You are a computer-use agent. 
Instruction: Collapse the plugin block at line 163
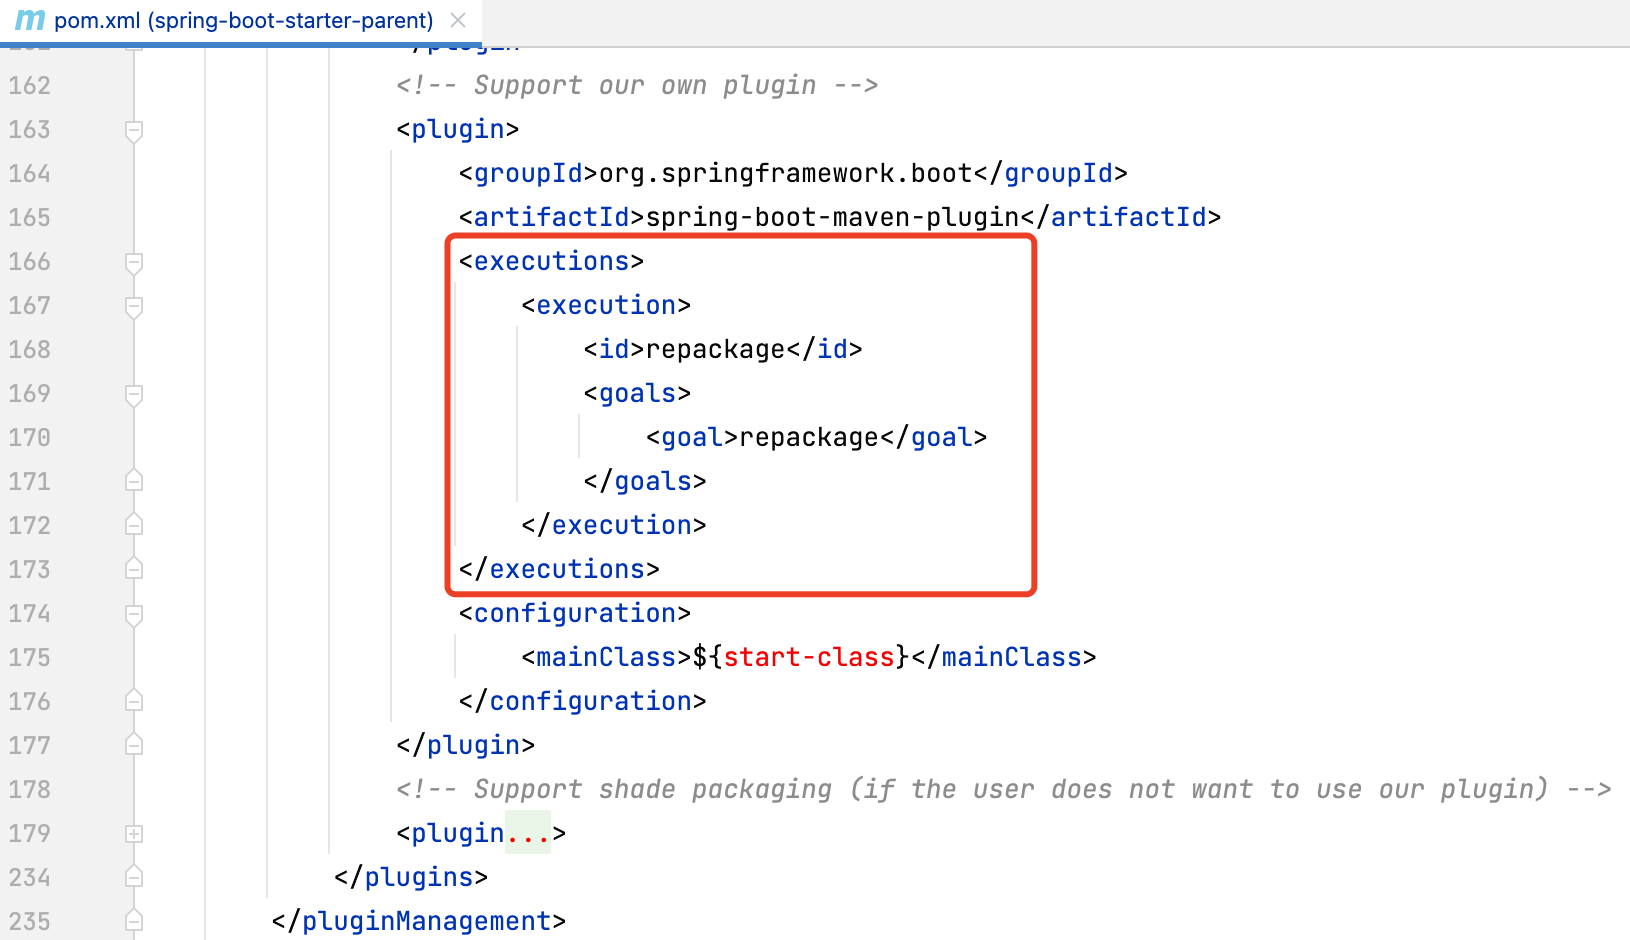(x=134, y=130)
